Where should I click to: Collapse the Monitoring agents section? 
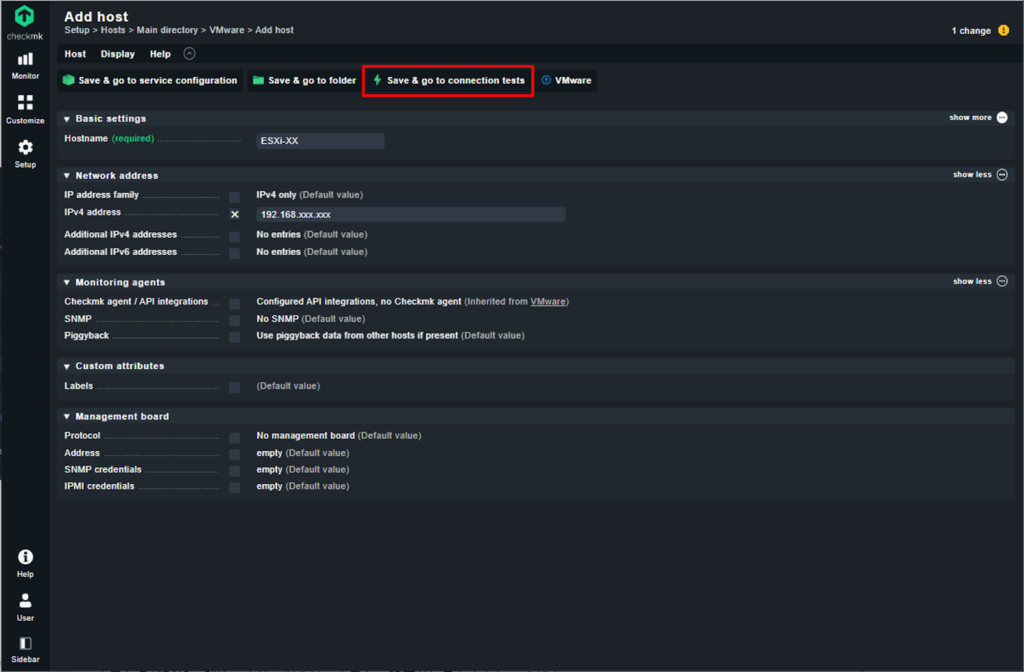67,282
